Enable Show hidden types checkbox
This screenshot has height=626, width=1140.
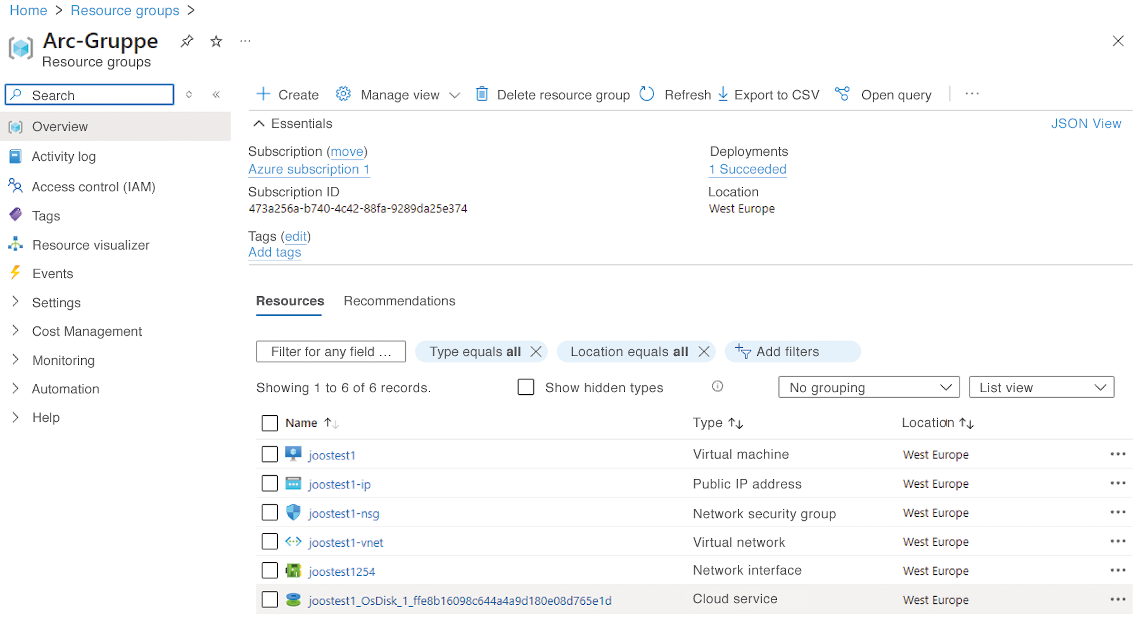tap(526, 387)
